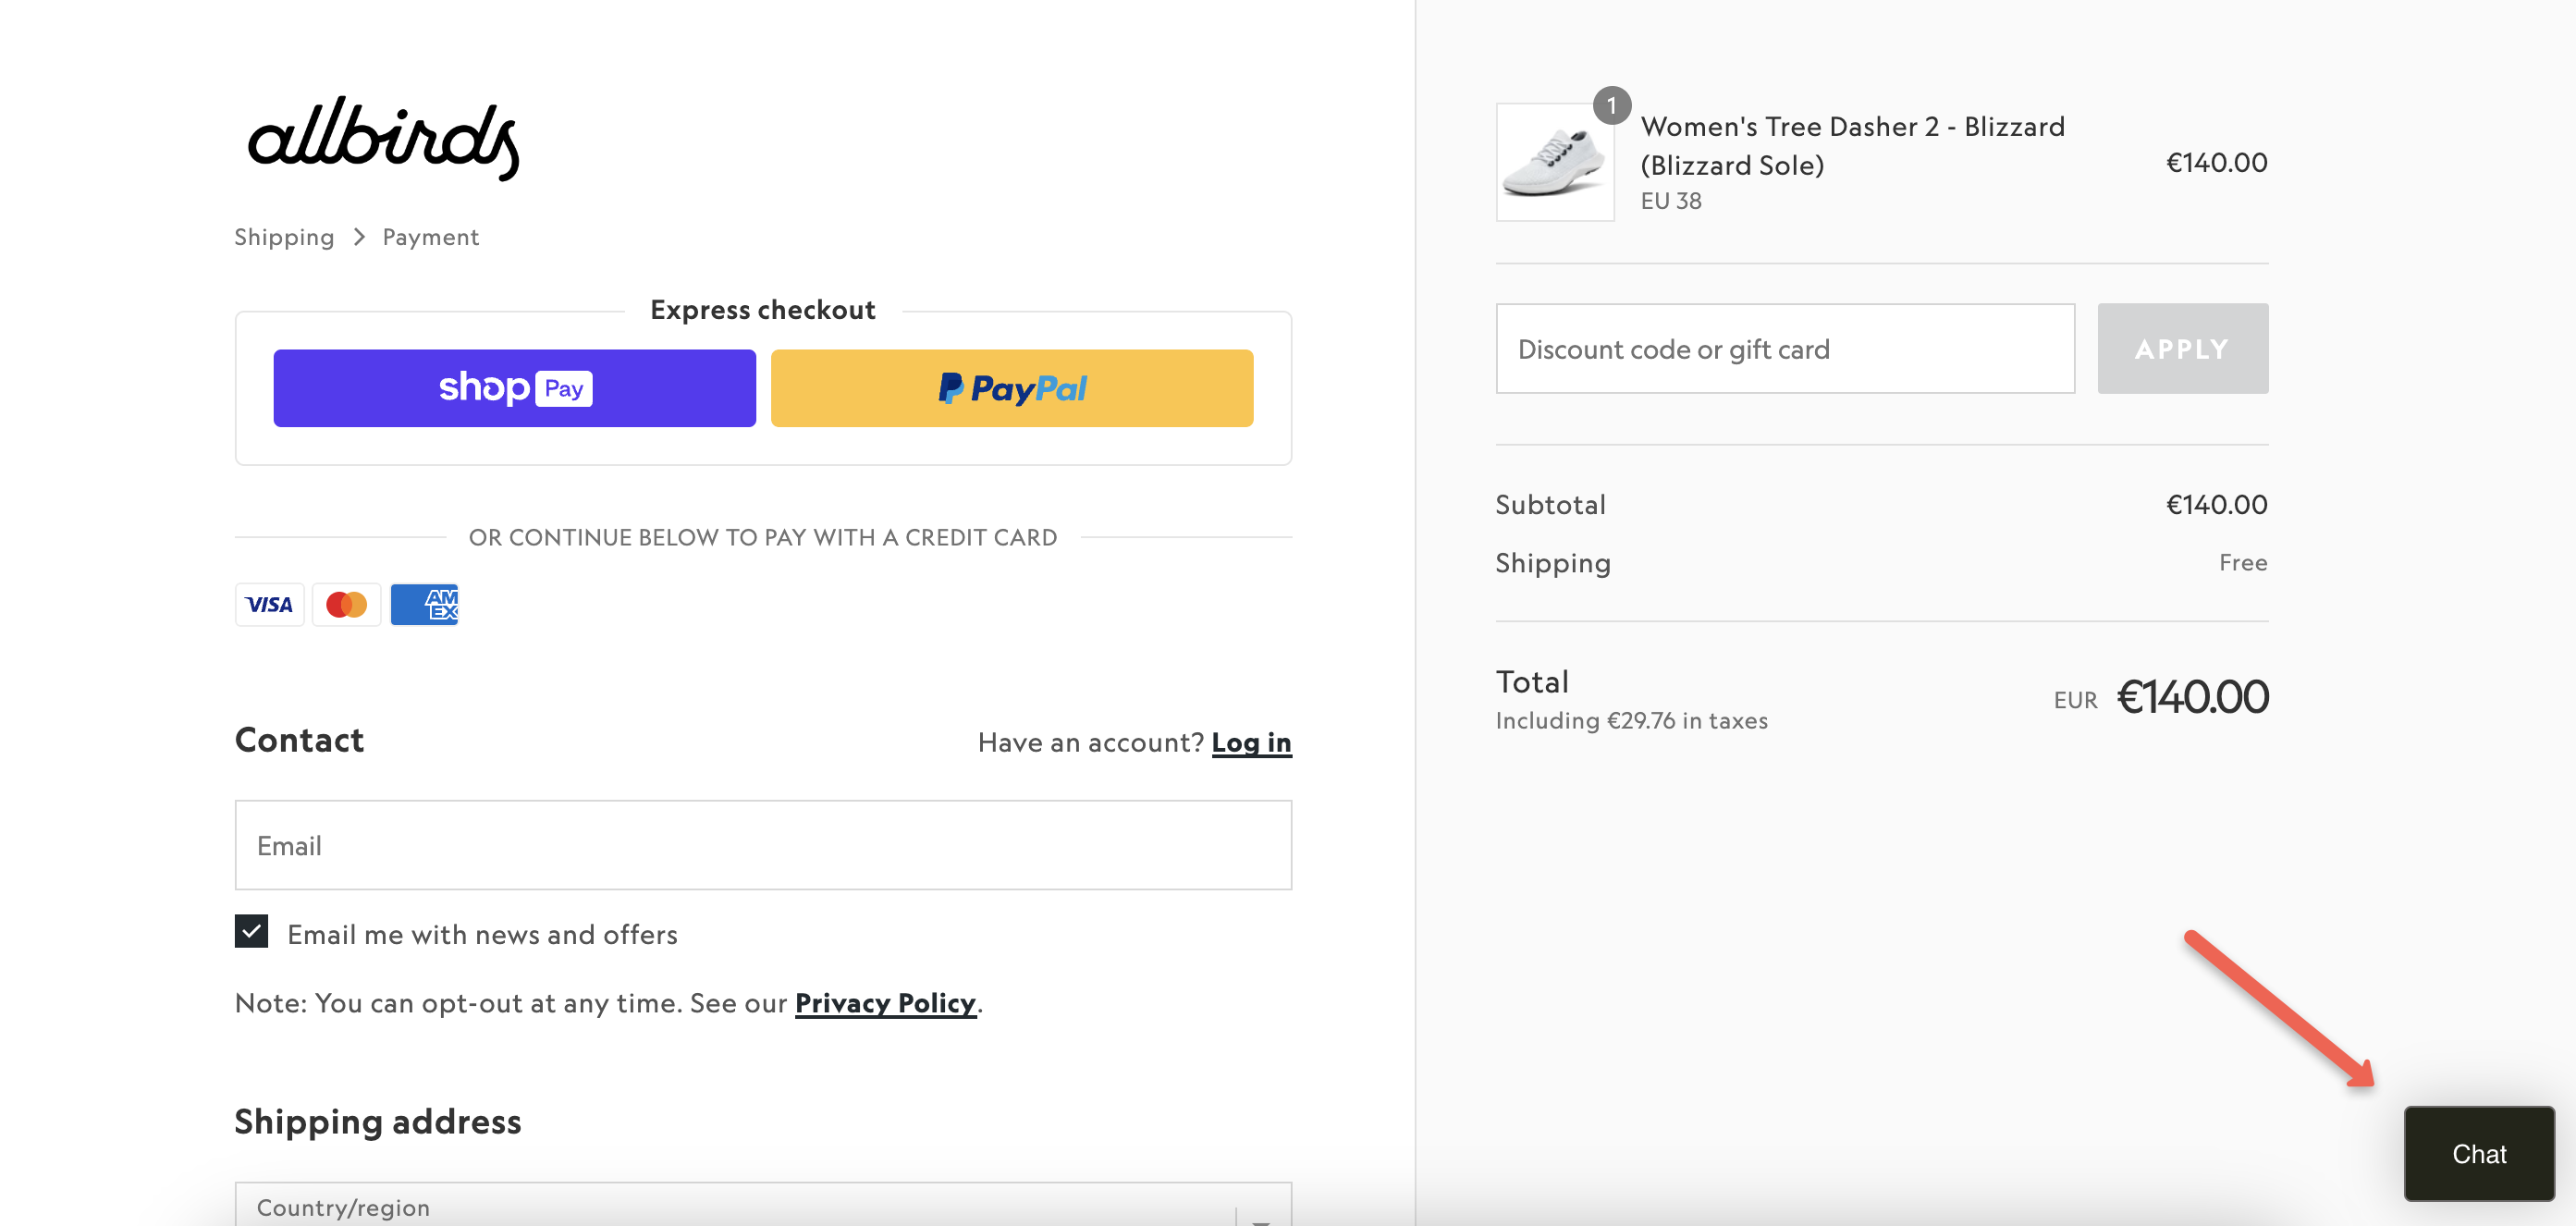This screenshot has height=1226, width=2576.
Task: Uncheck Email me with news and offers
Action: click(x=251, y=931)
